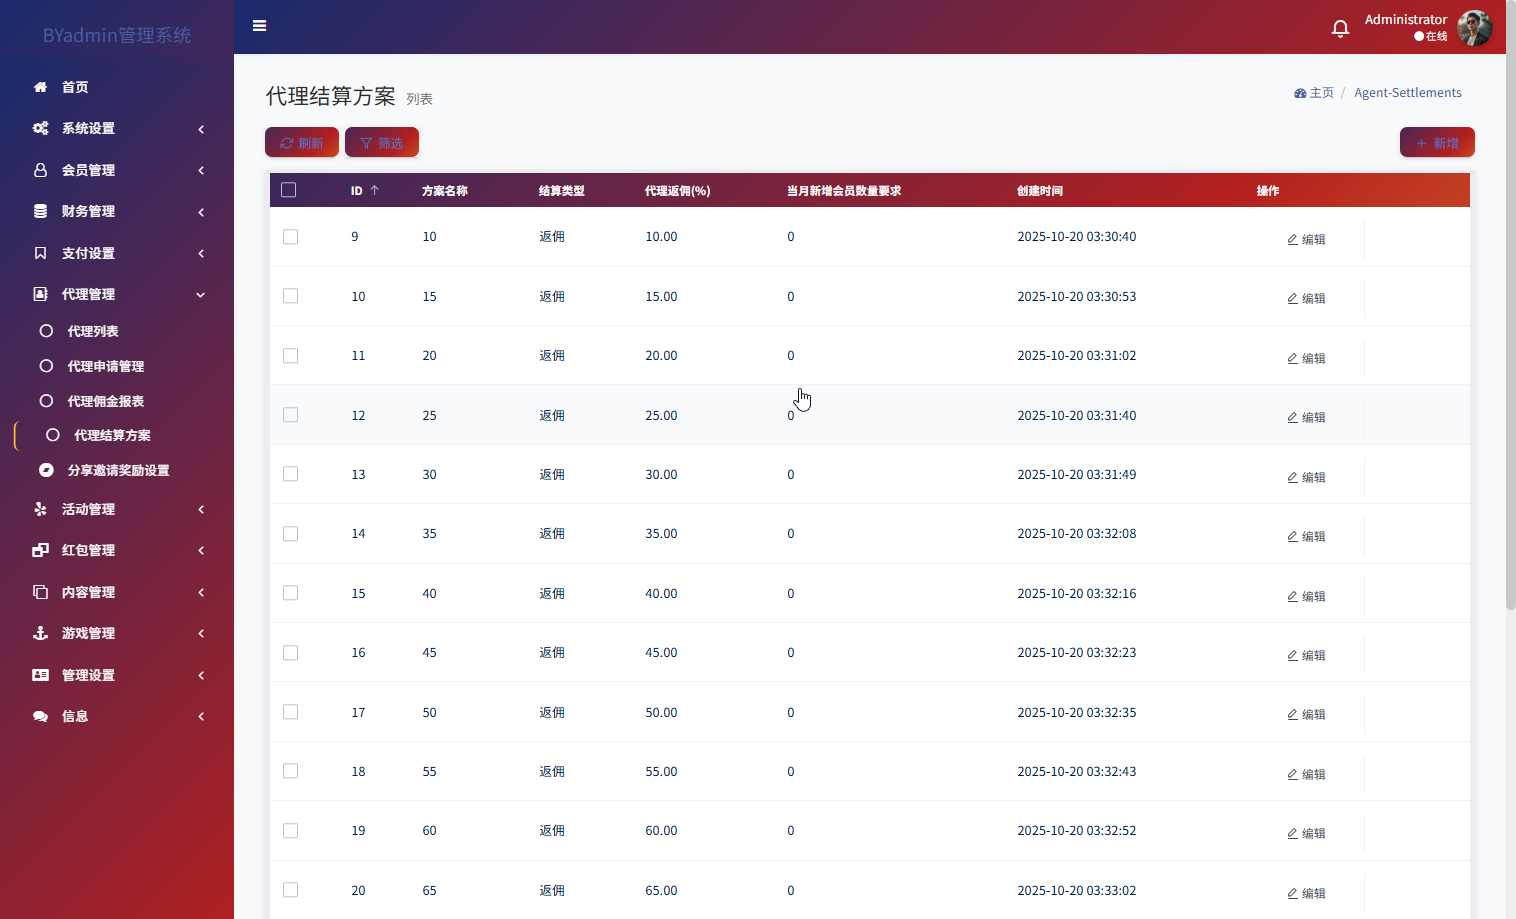This screenshot has height=919, width=1516.
Task: Click the circle icon beside 代理佣金报表
Action: click(46, 401)
